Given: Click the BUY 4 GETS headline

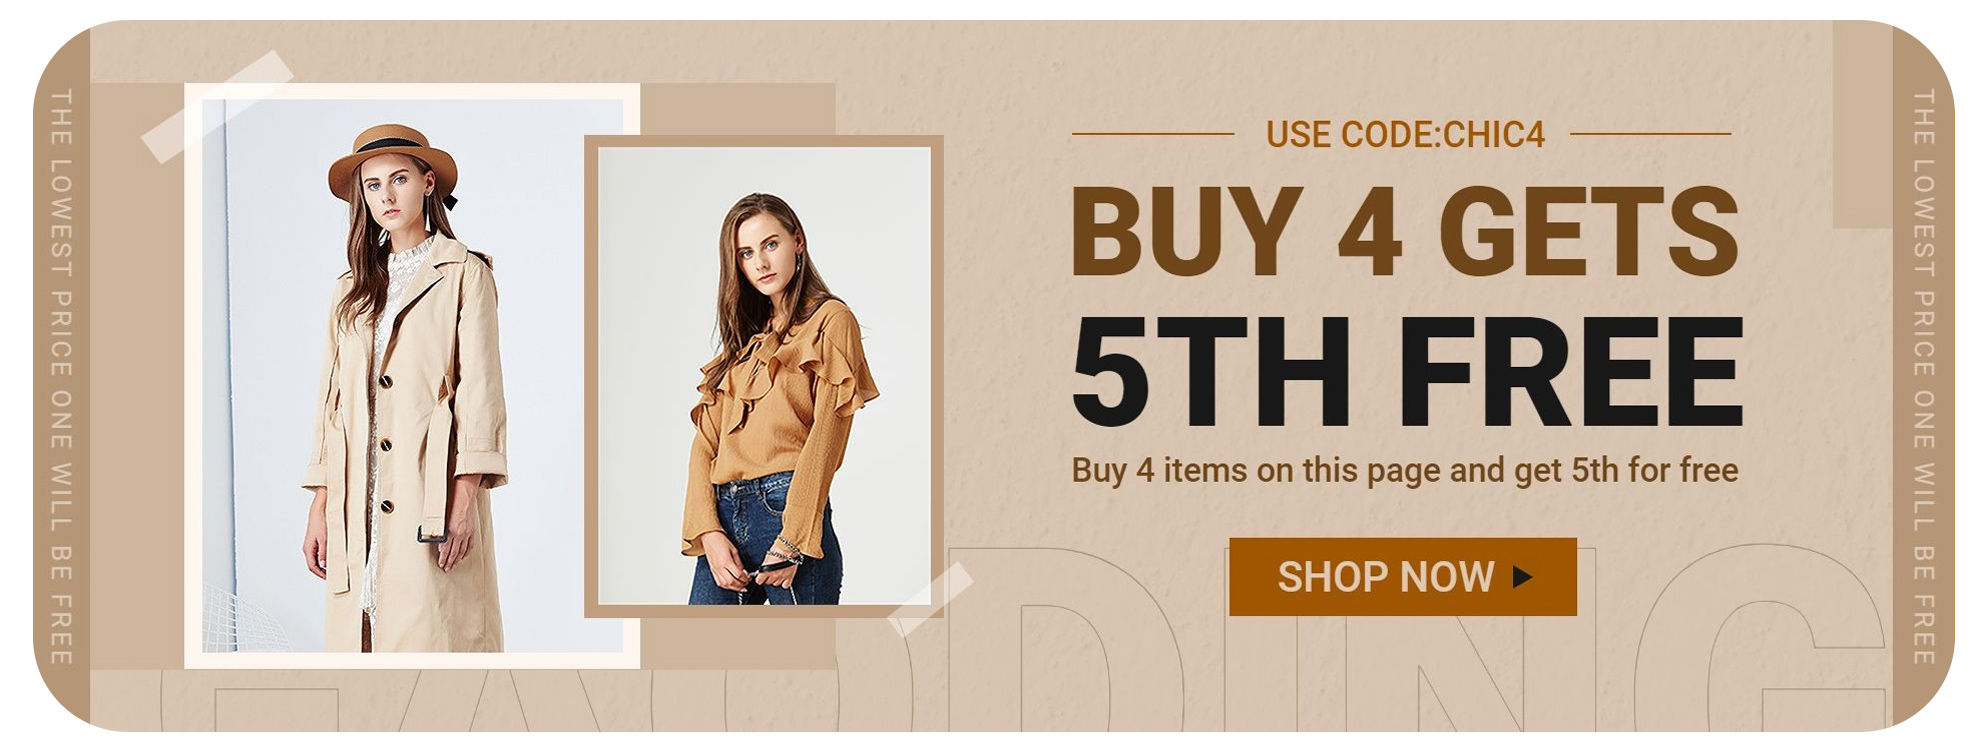Looking at the screenshot, I should (x=1405, y=232).
